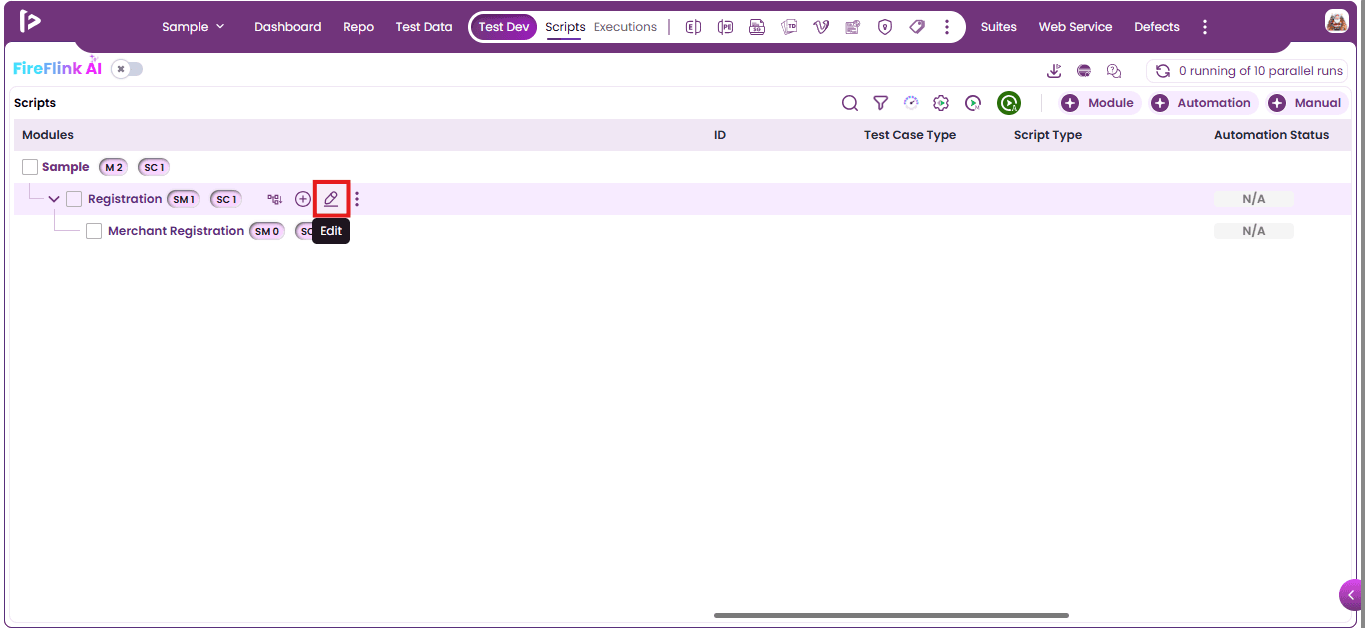Open the gear settings icon in the Scripts toolbar
The width and height of the screenshot is (1365, 628).
pyautogui.click(x=941, y=103)
